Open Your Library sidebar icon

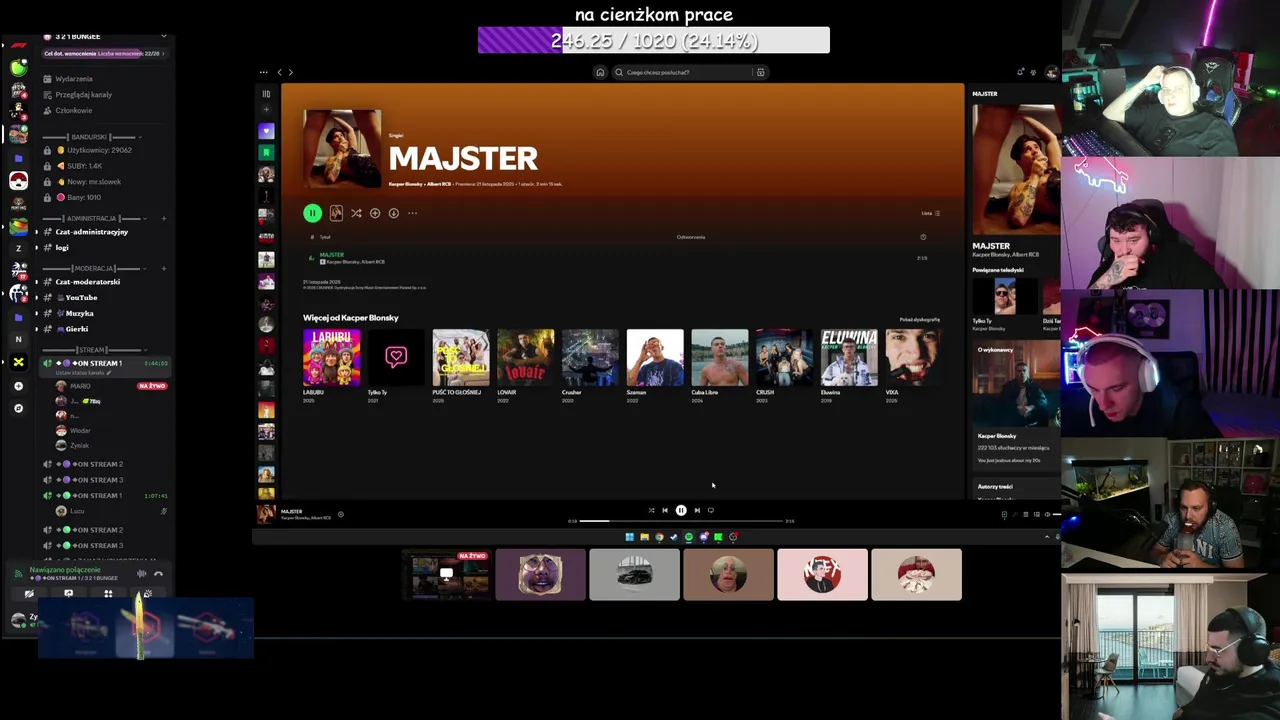[266, 94]
